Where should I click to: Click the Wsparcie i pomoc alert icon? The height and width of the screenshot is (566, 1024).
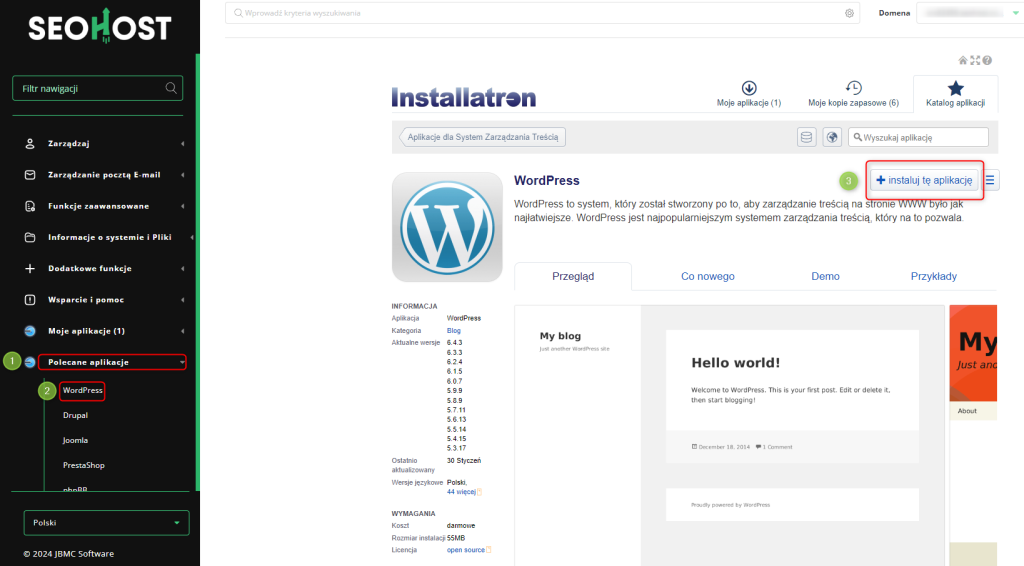coord(30,300)
